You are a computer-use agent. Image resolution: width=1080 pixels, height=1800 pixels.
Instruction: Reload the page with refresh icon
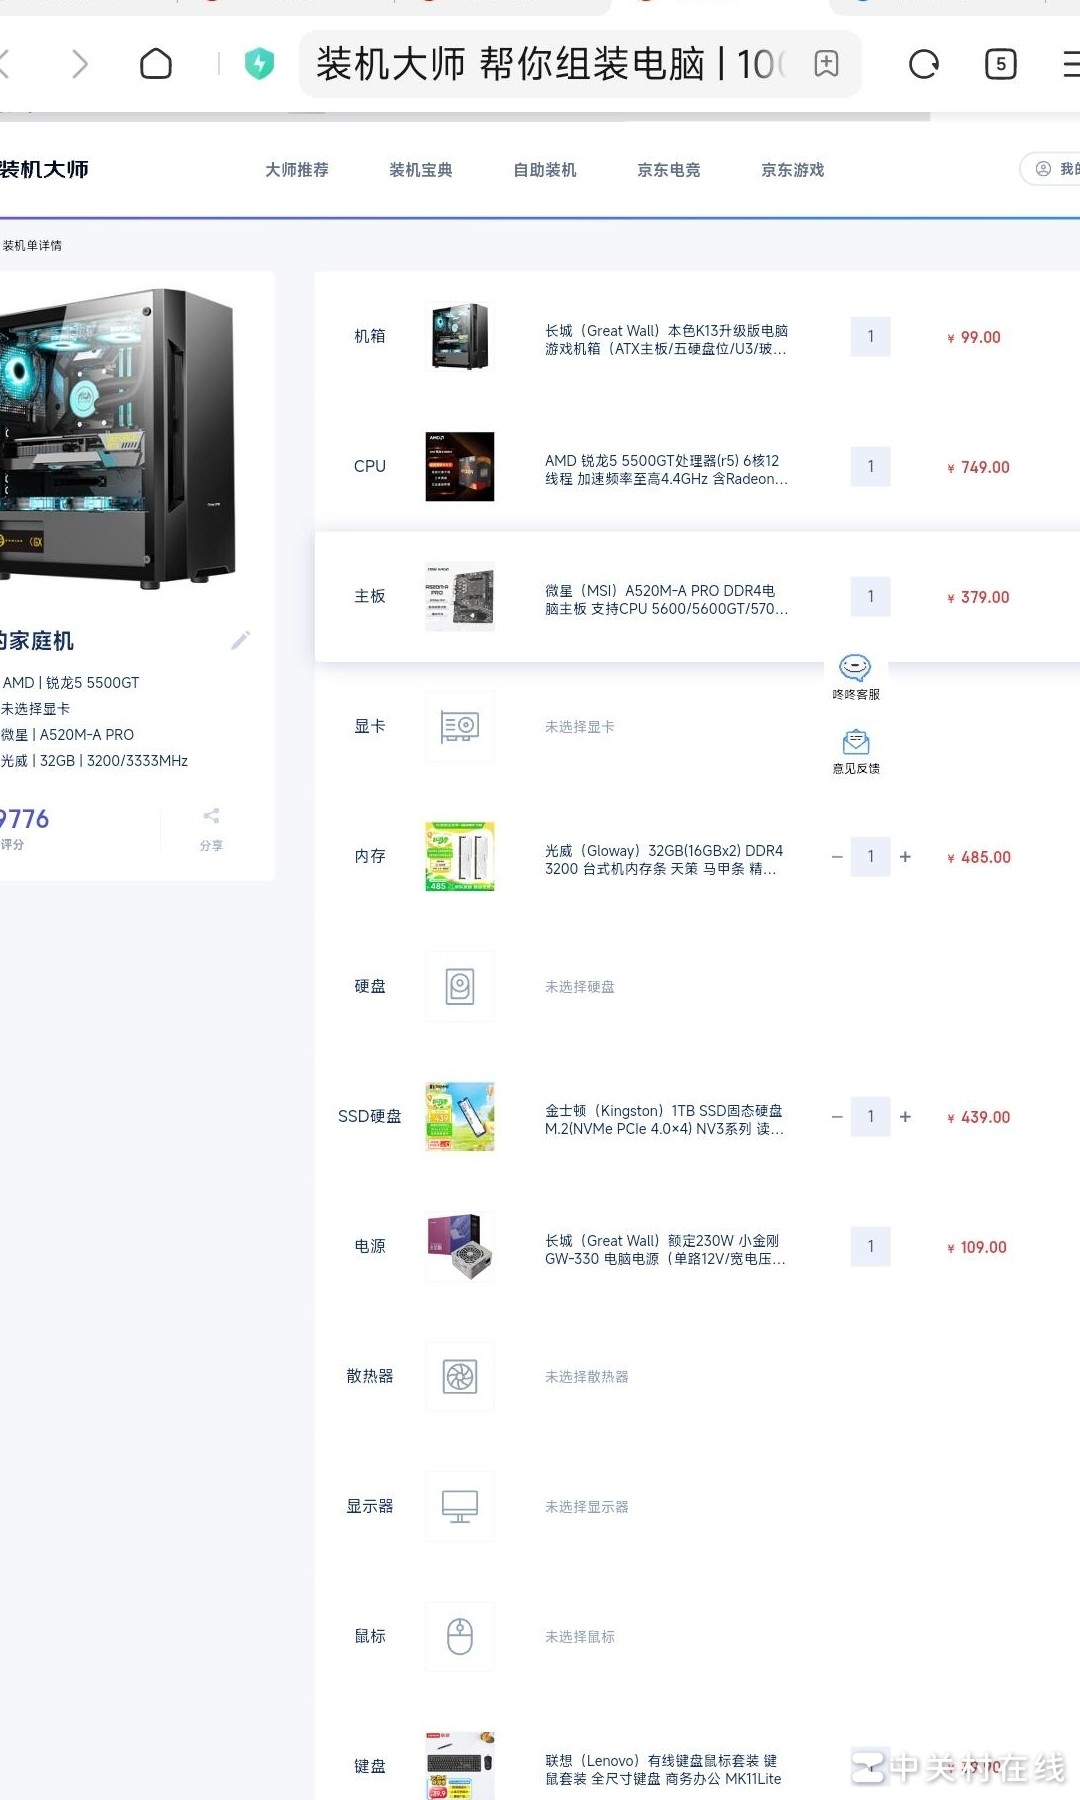[923, 64]
